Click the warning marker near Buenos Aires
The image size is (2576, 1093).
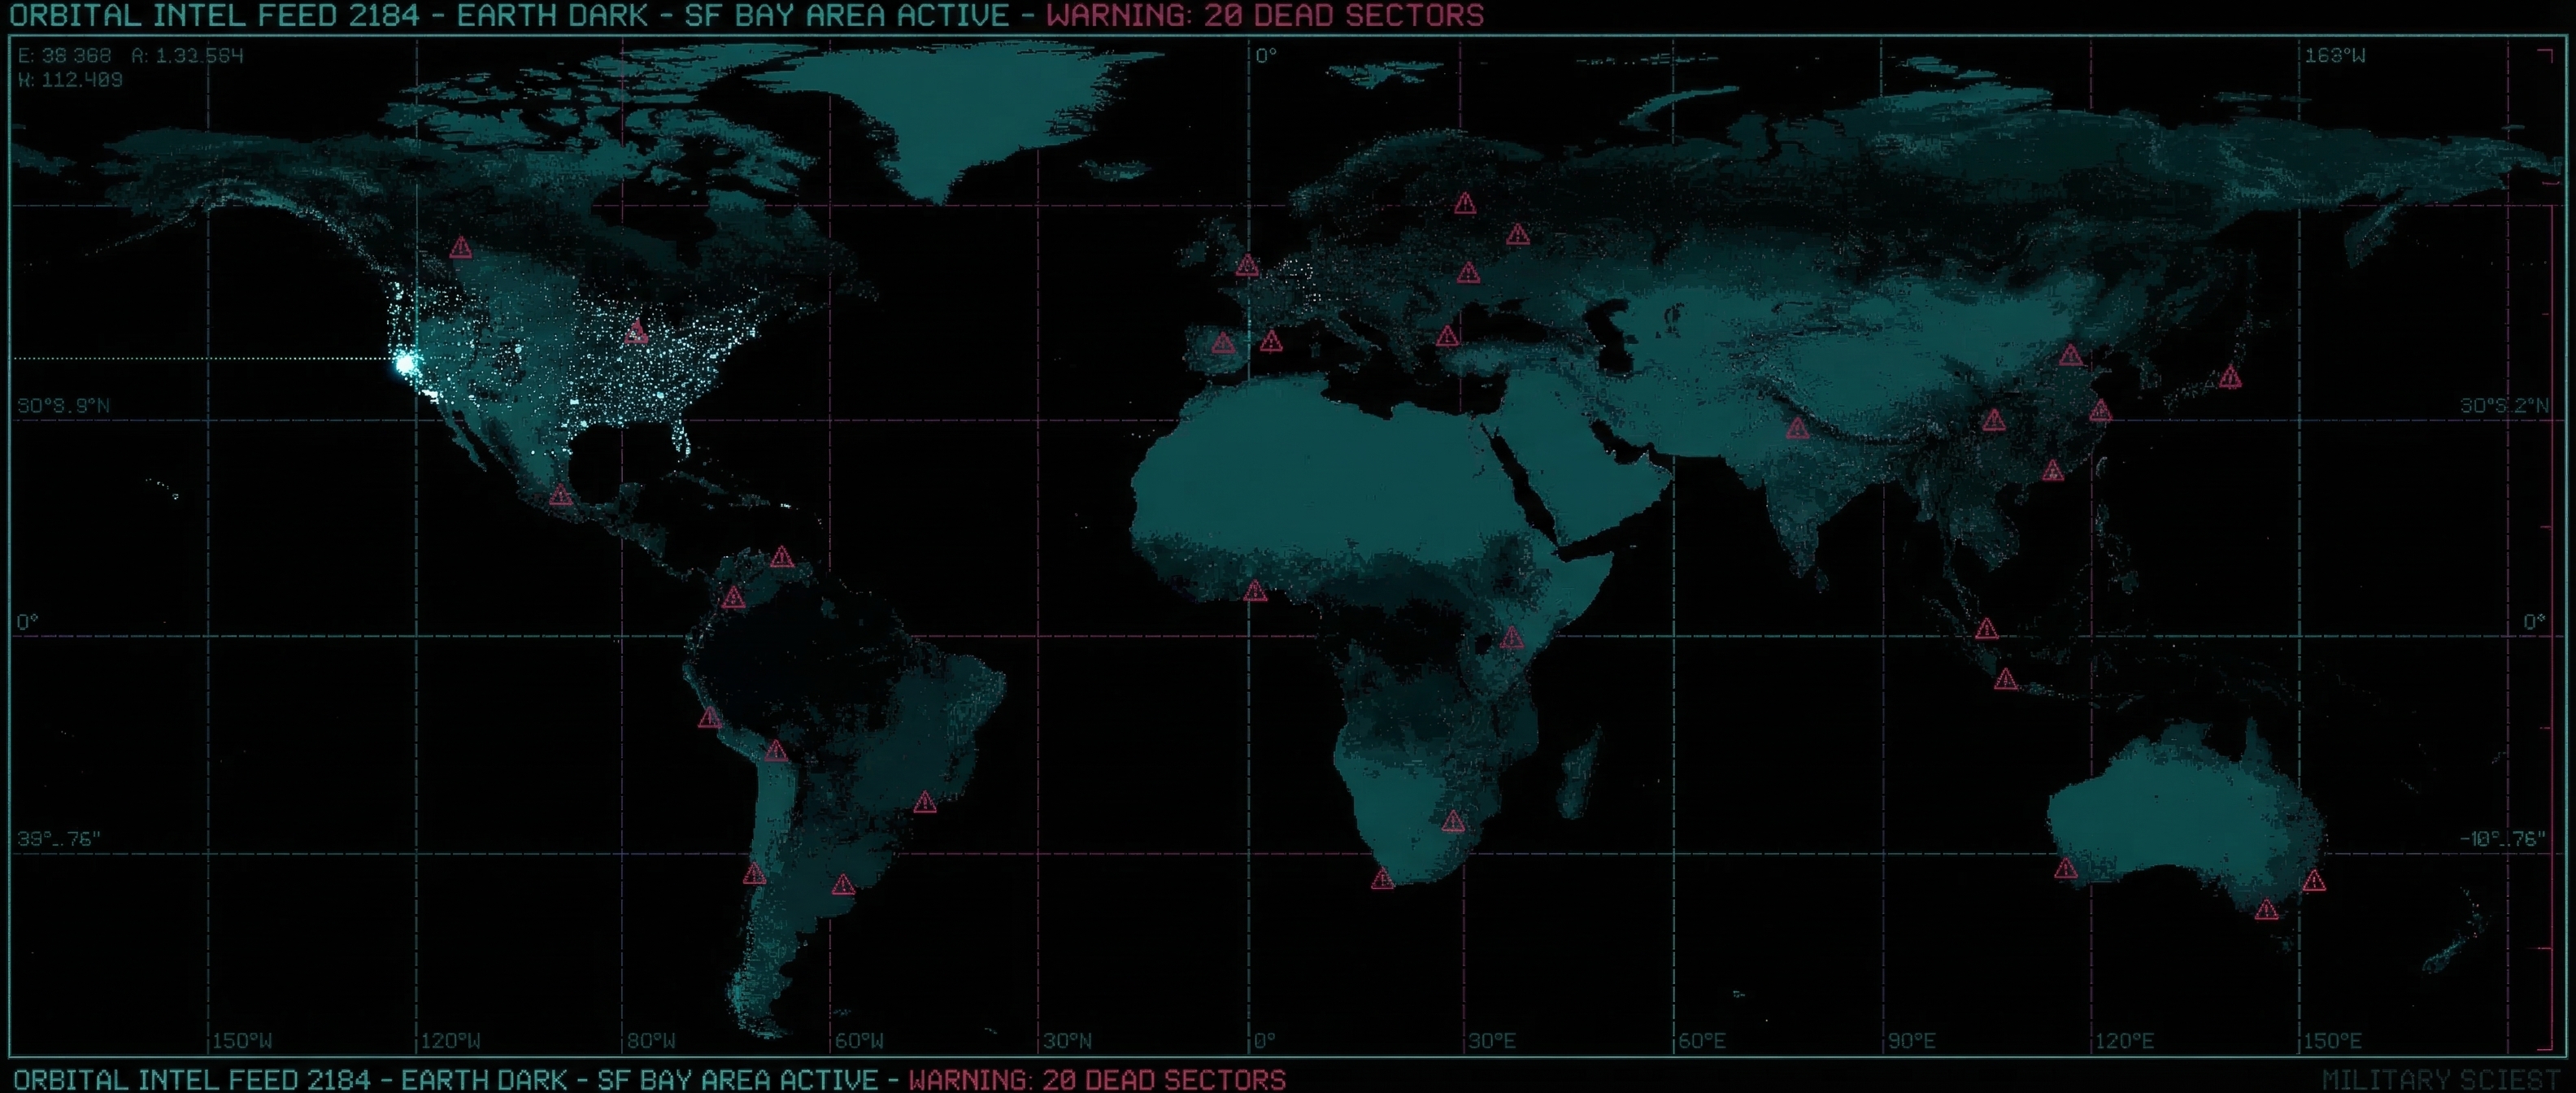tap(843, 885)
